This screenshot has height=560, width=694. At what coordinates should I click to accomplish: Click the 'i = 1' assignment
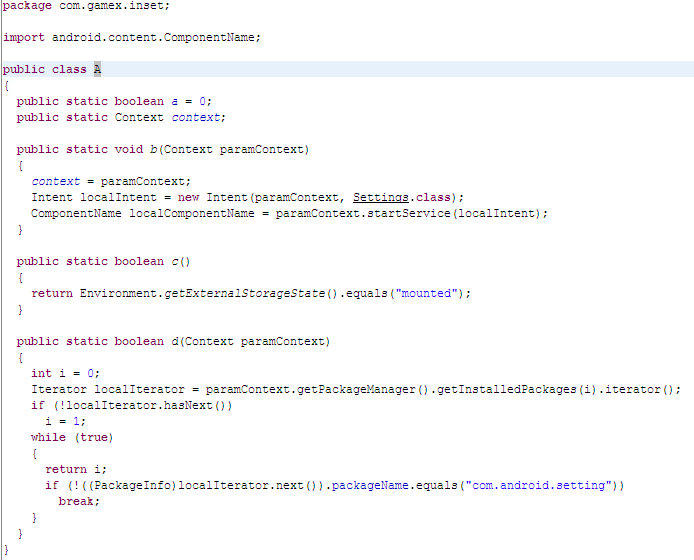(x=65, y=421)
